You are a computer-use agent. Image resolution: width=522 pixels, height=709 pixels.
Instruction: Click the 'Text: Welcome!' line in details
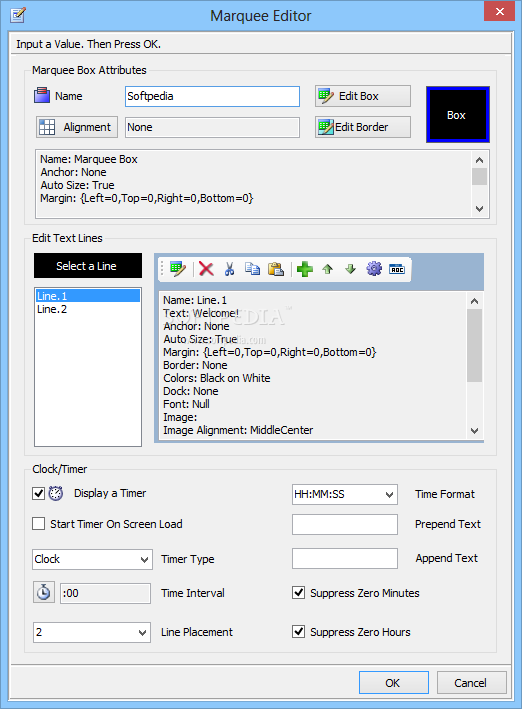tap(201, 313)
